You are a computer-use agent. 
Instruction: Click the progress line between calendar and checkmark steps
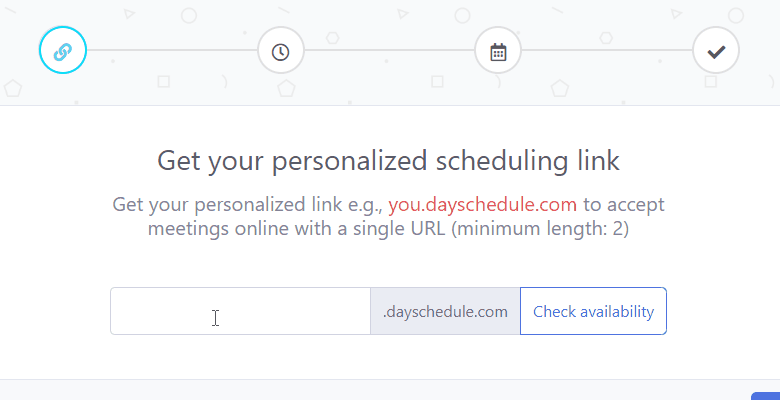point(607,50)
